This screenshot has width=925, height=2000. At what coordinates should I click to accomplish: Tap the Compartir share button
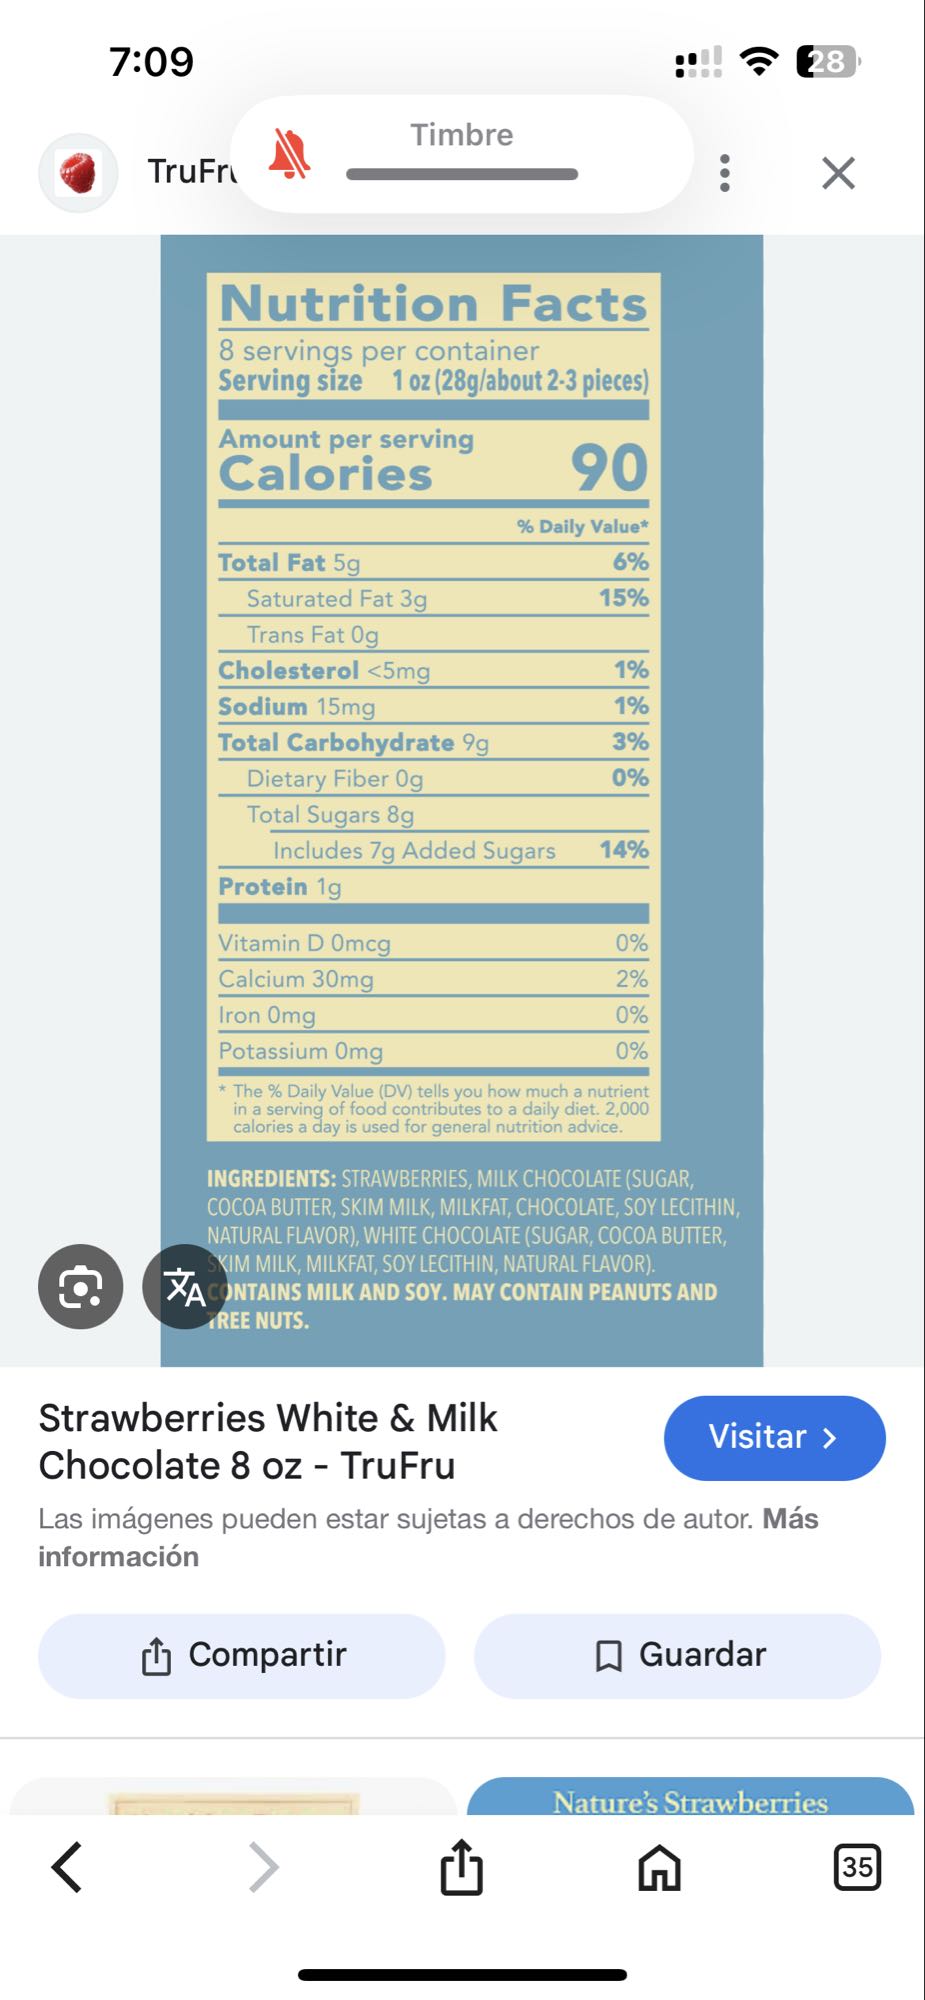pos(241,1655)
